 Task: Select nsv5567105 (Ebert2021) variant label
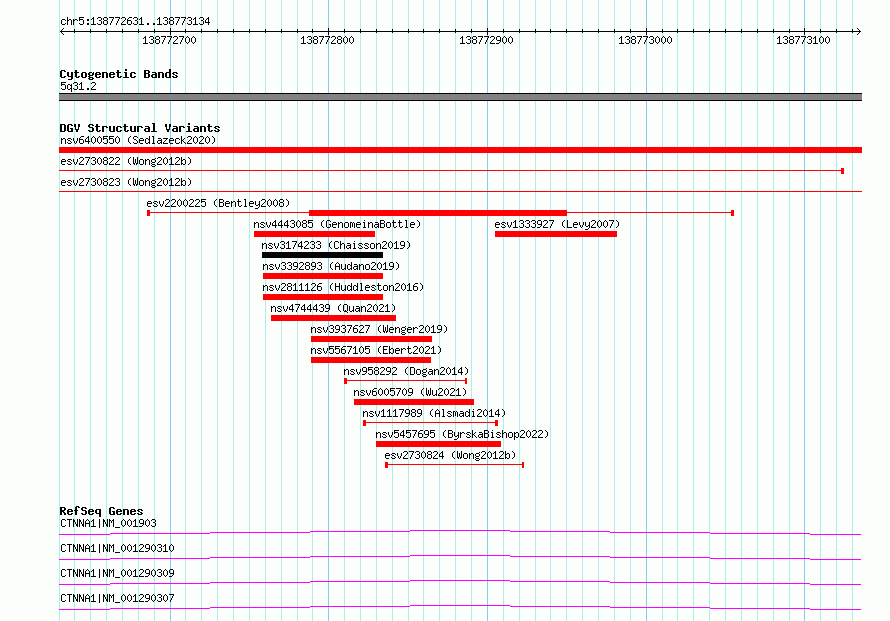click(376, 350)
